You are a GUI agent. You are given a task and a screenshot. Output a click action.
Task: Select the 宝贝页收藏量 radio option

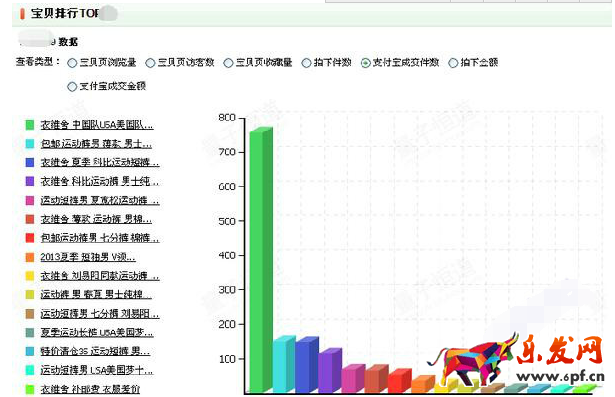(x=228, y=63)
